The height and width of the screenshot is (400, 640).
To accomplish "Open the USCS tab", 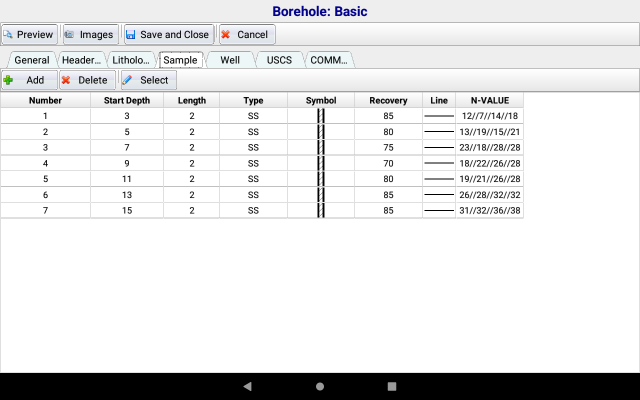I will (279, 60).
